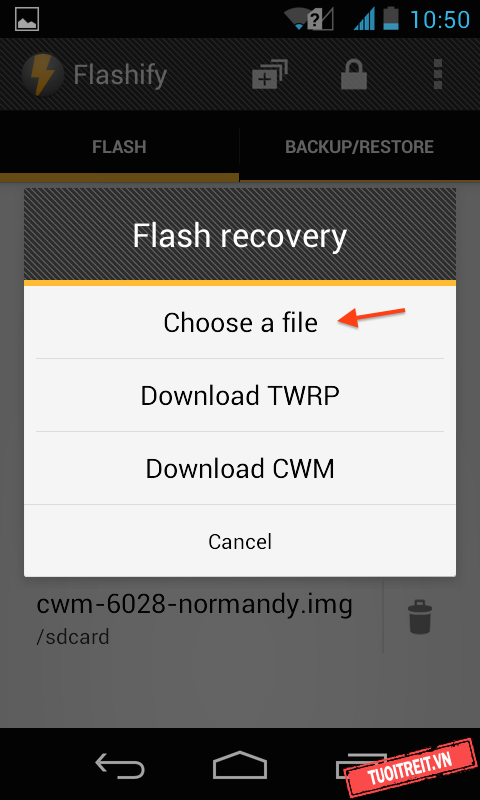Tap the Android home navigation button
This screenshot has height=800, width=480.
click(x=240, y=765)
